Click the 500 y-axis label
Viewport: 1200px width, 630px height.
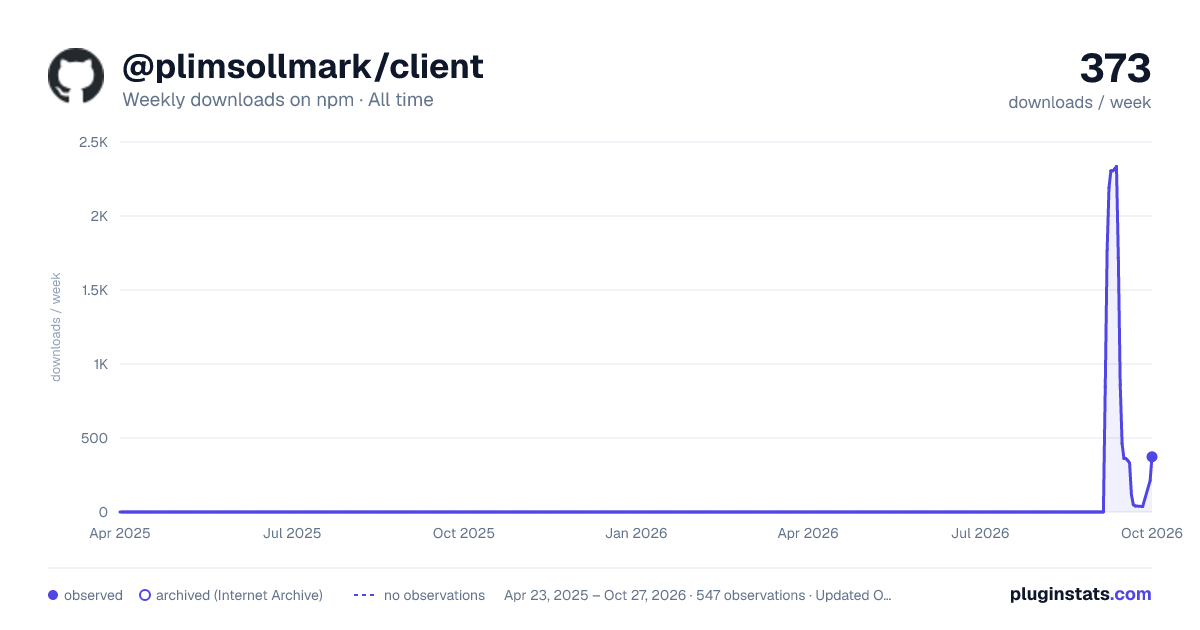point(95,438)
